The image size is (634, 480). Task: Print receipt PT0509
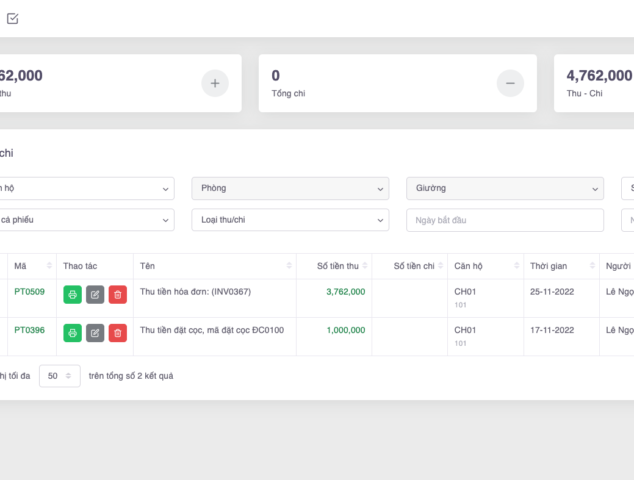click(x=72, y=294)
